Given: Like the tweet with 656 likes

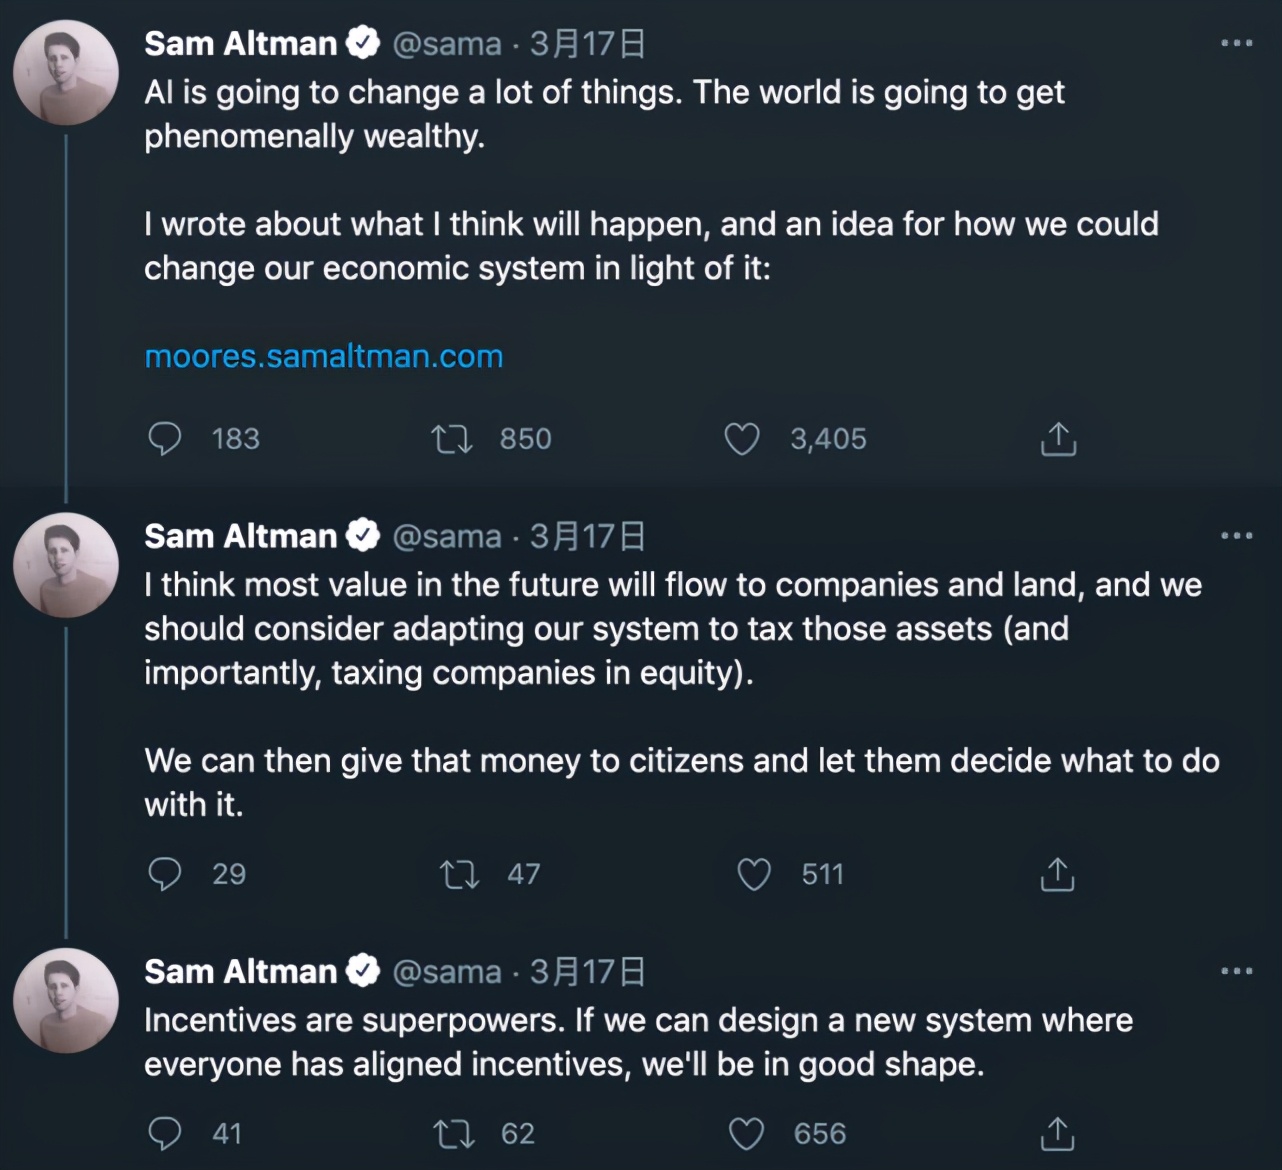Looking at the screenshot, I should click(746, 1134).
